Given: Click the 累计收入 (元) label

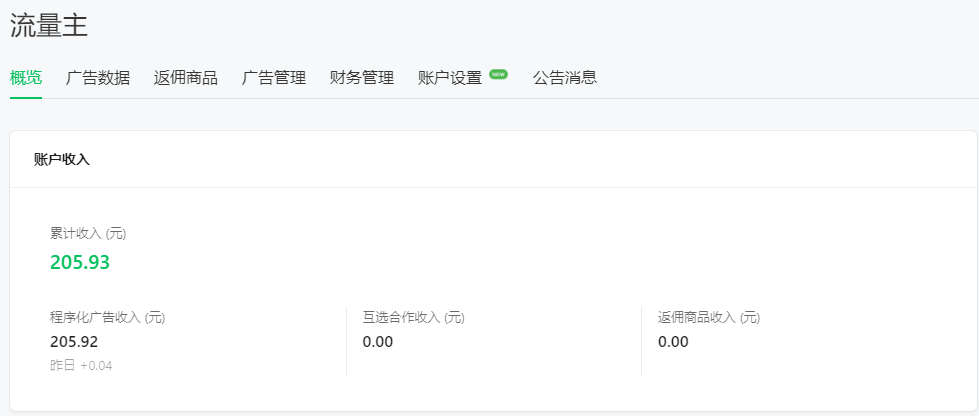Looking at the screenshot, I should point(88,234).
